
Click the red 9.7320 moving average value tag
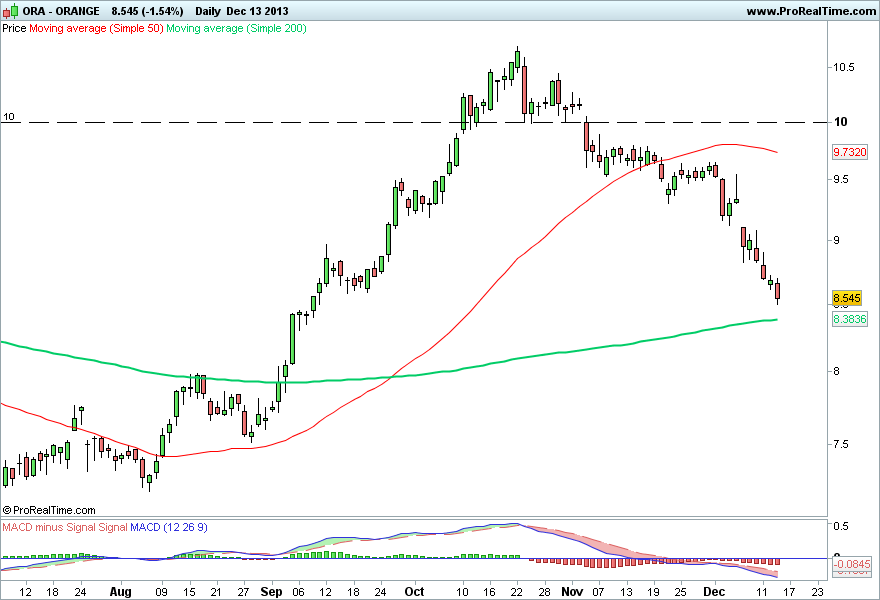pyautogui.click(x=850, y=152)
